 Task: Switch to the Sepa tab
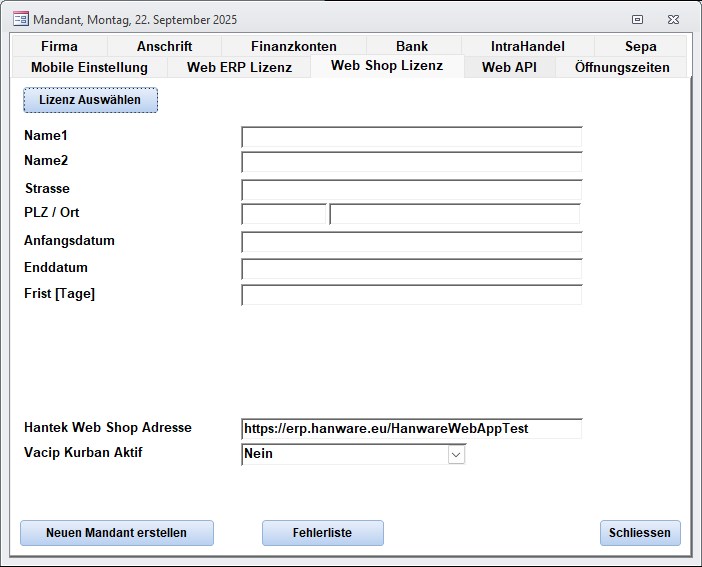pos(641,46)
